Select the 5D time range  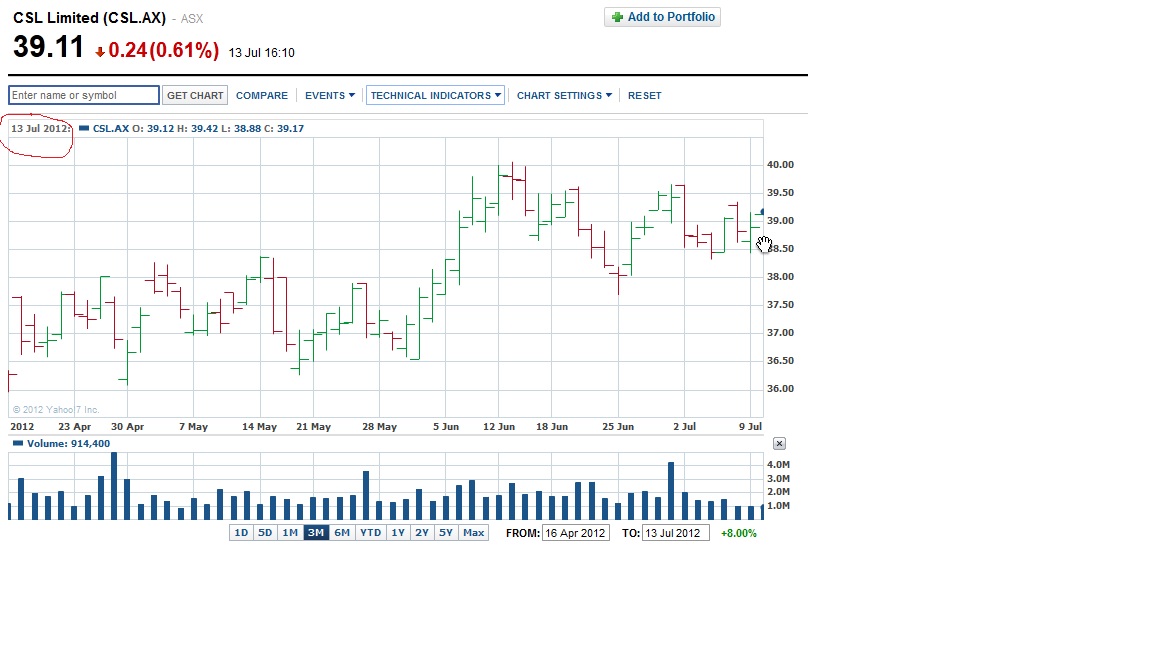[x=265, y=533]
